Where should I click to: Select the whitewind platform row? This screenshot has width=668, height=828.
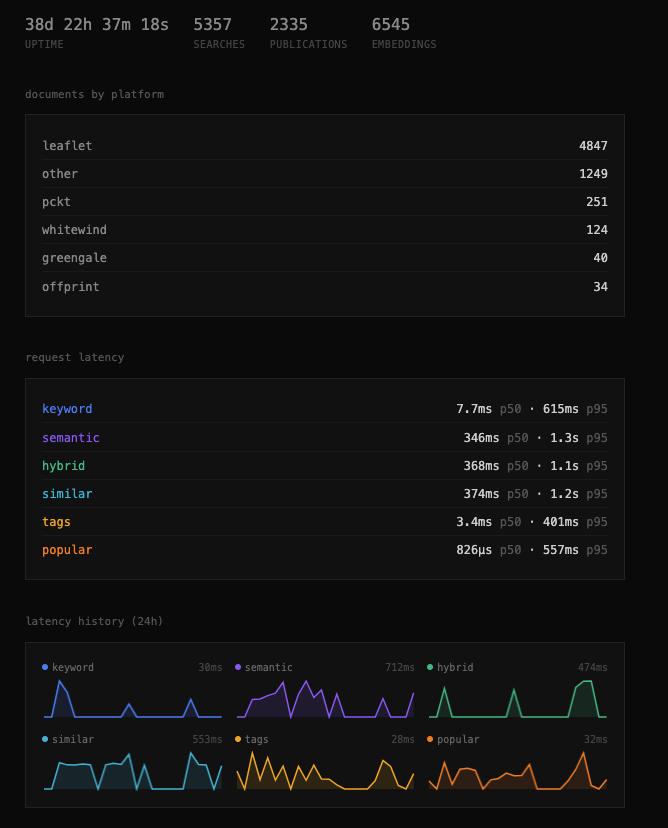(x=324, y=230)
